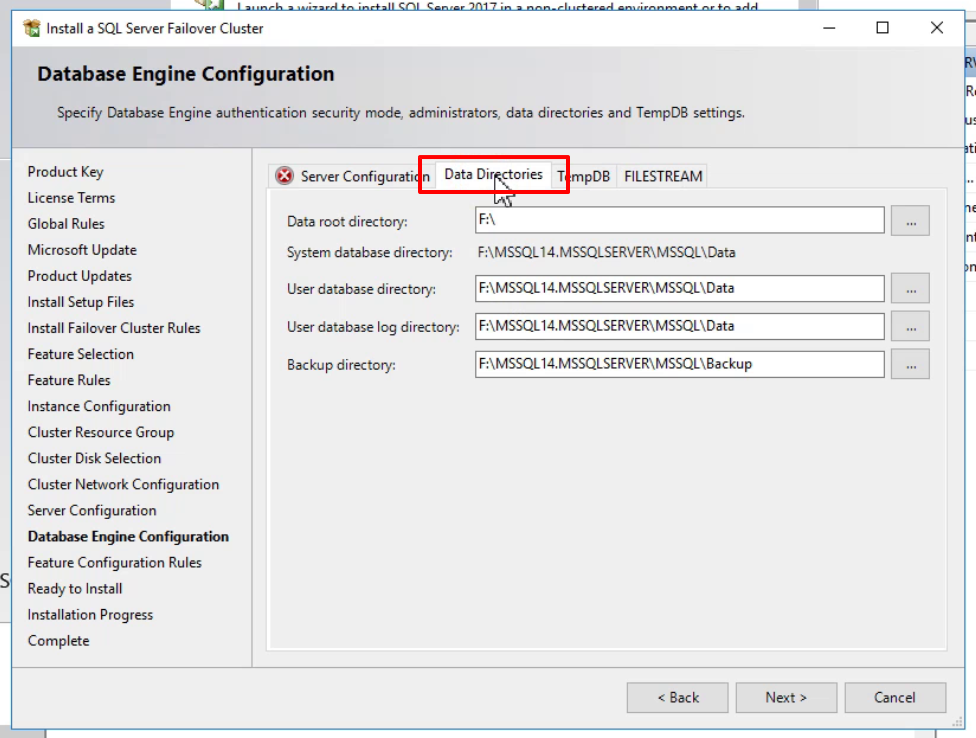
Task: Click the Next button
Action: pyautogui.click(x=786, y=698)
